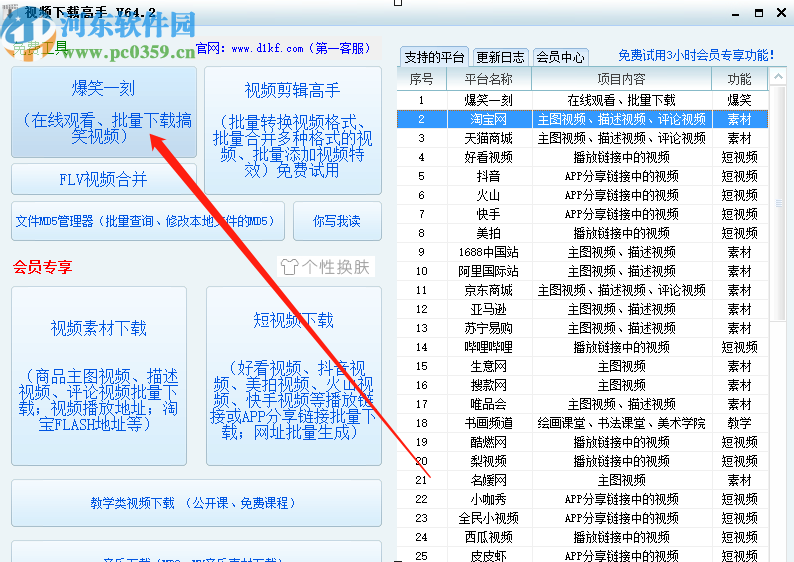Screen dimensions: 794x562
Task: Open 教学类视频下载 button
Action: pyautogui.click(x=196, y=503)
